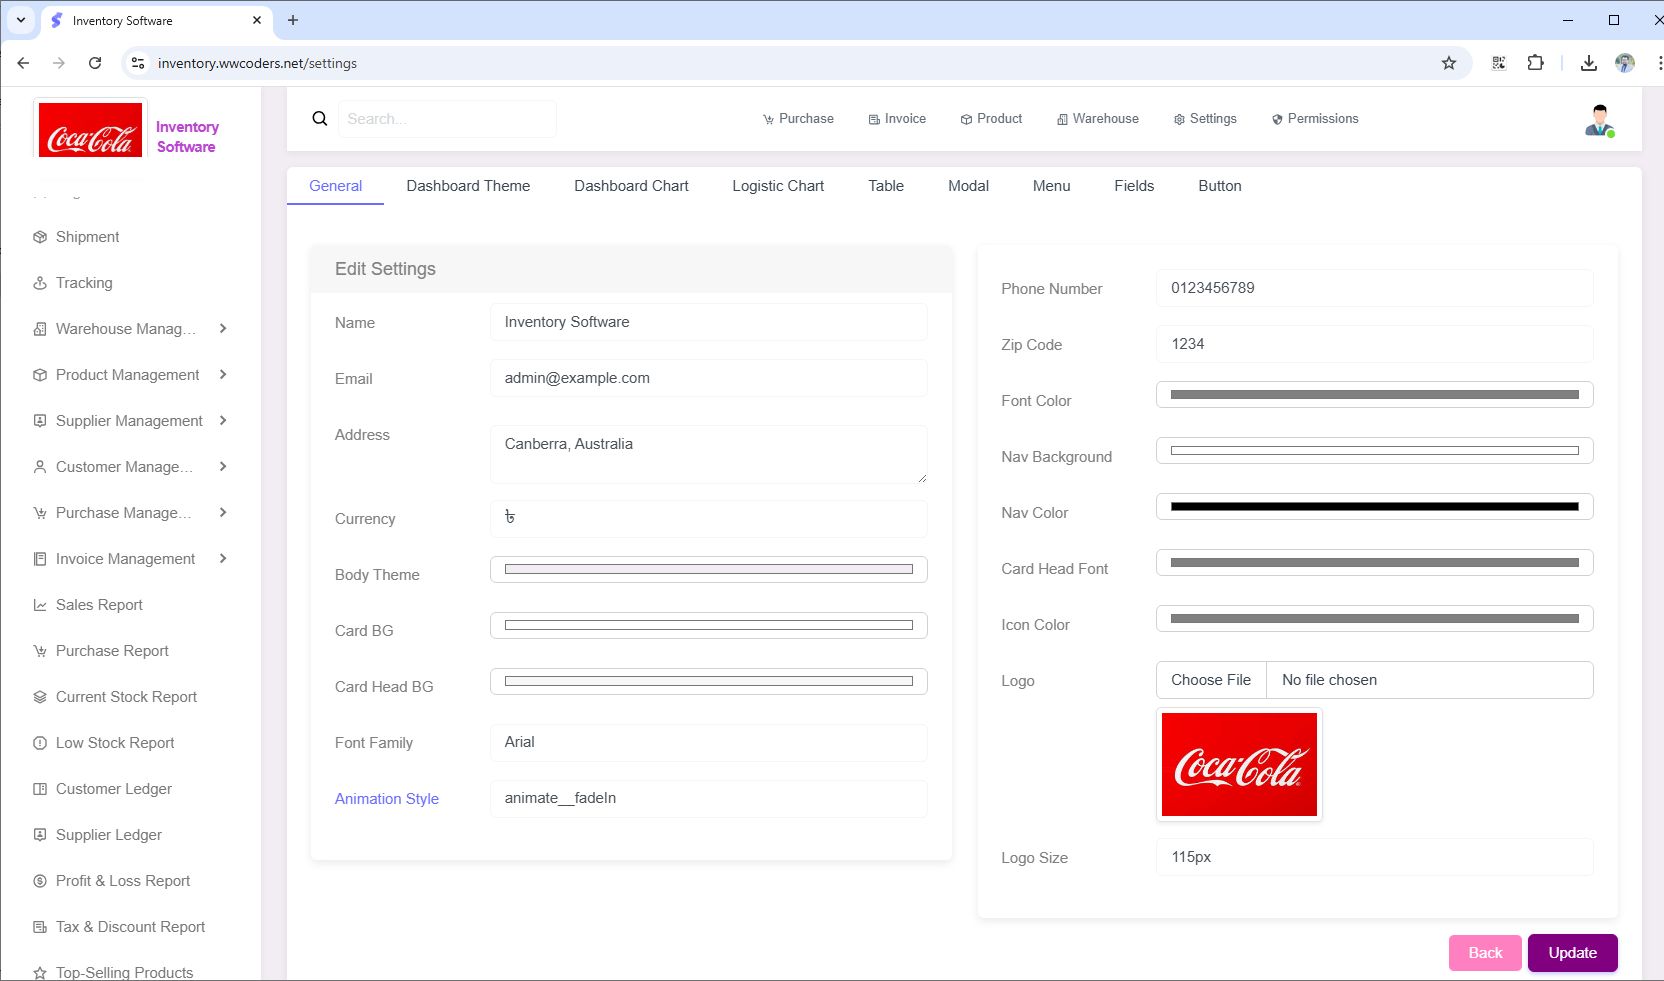Open the browser extensions puzzle icon
1664x981 pixels.
point(1535,63)
